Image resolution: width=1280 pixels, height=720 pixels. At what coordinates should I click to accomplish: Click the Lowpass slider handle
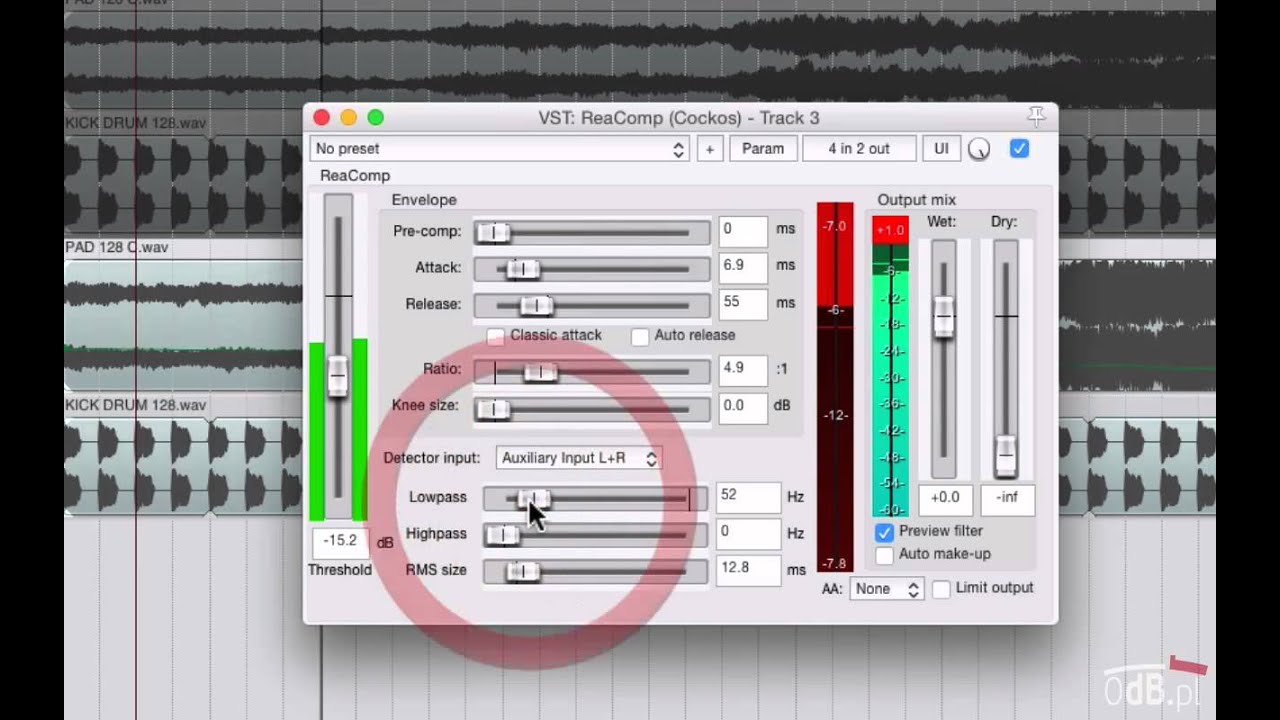(x=533, y=498)
